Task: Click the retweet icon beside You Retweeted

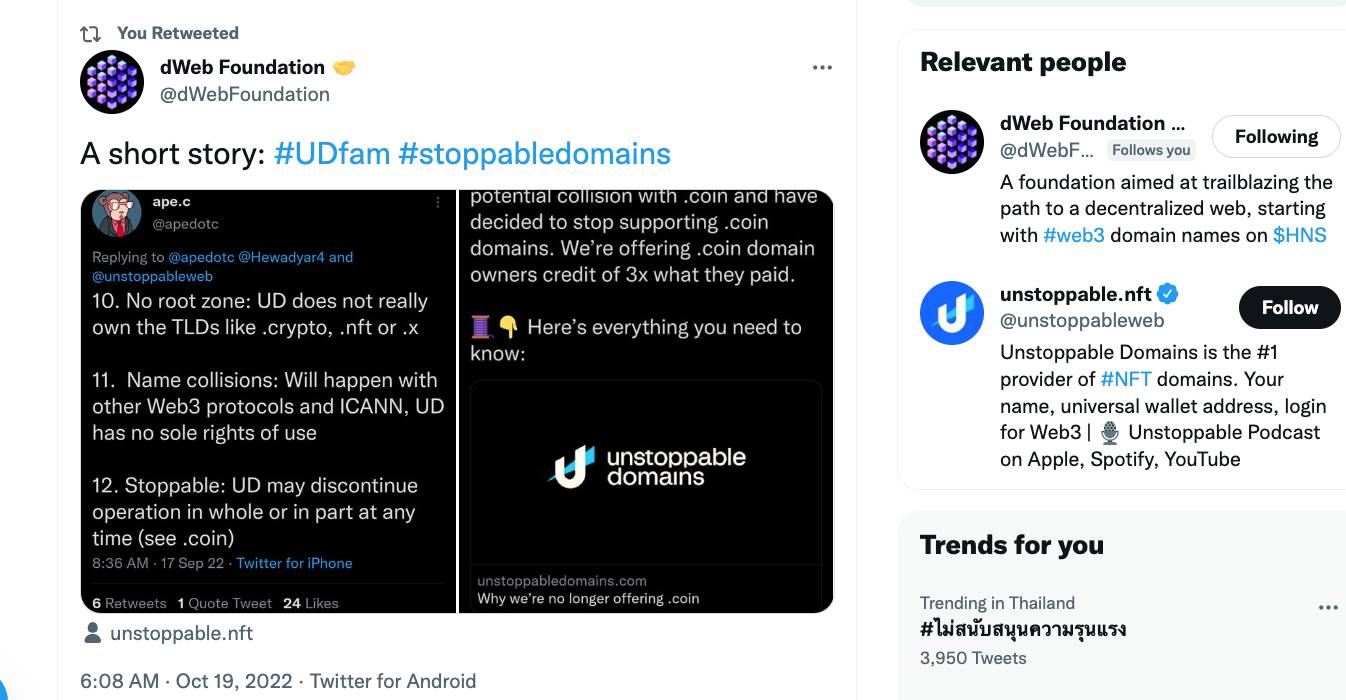Action: 91,34
